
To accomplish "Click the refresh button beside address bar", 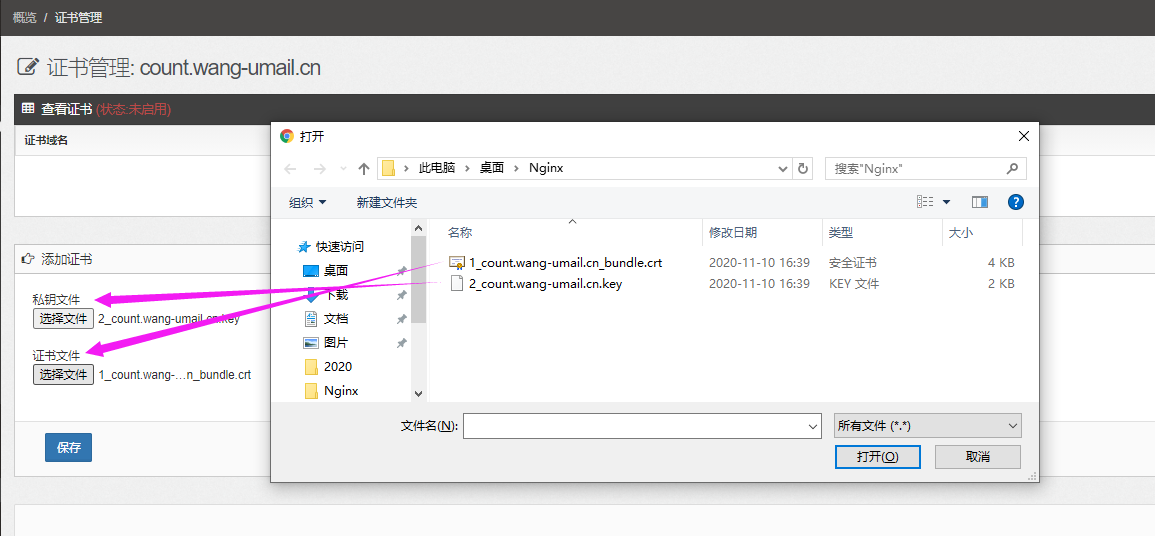I will point(803,169).
